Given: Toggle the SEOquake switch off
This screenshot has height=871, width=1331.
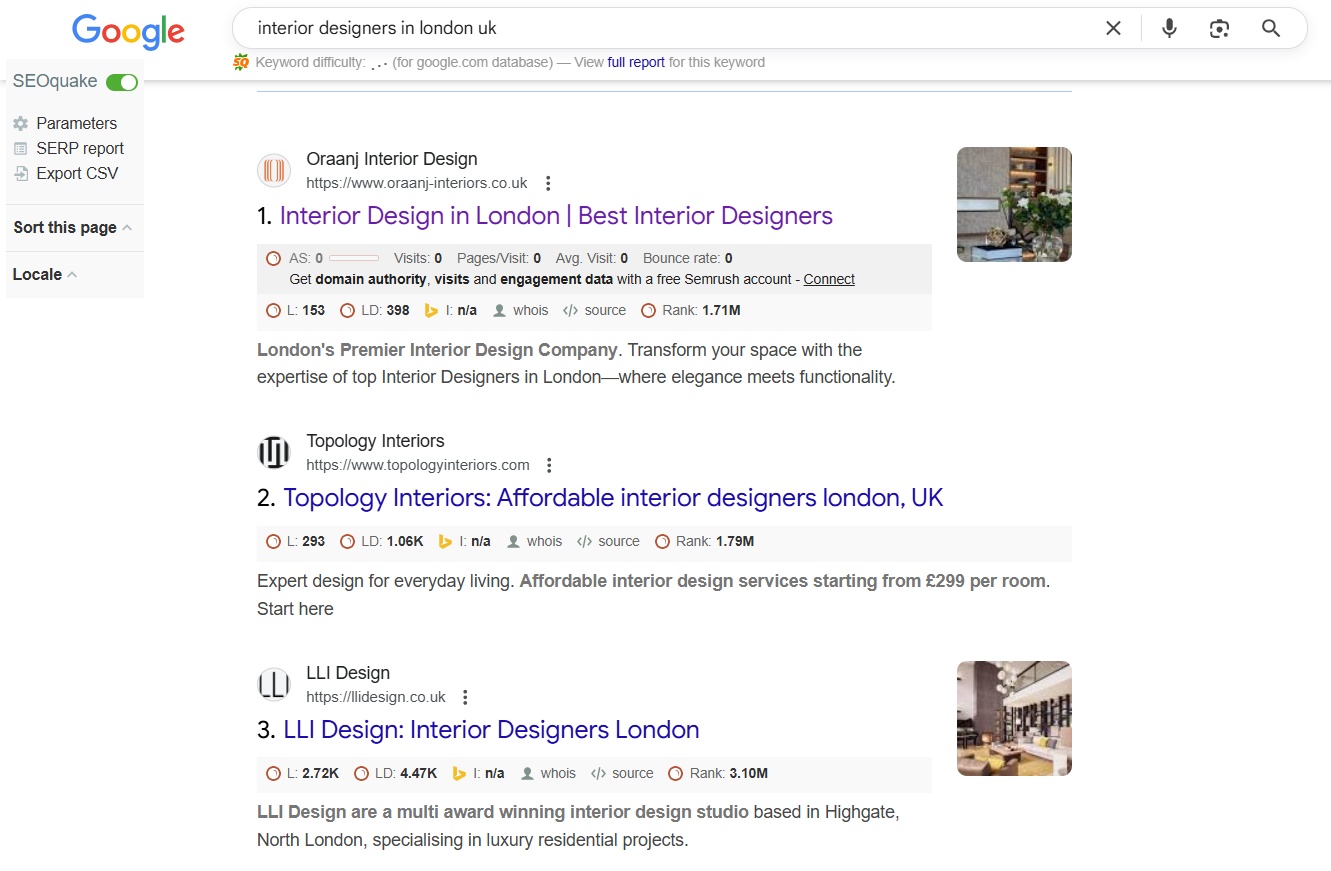Looking at the screenshot, I should point(122,82).
